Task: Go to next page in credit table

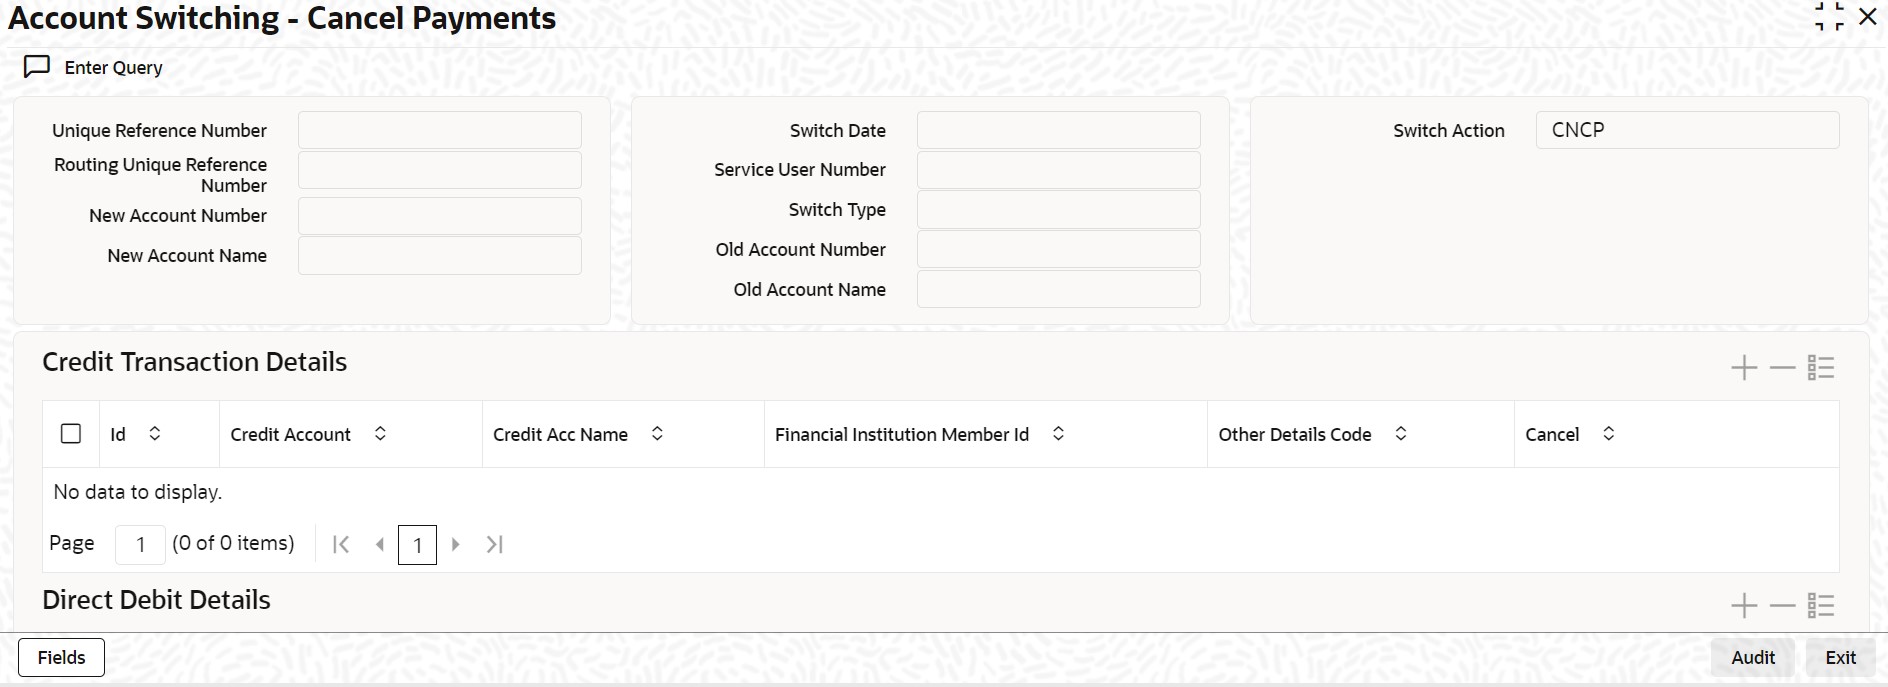Action: coord(456,544)
